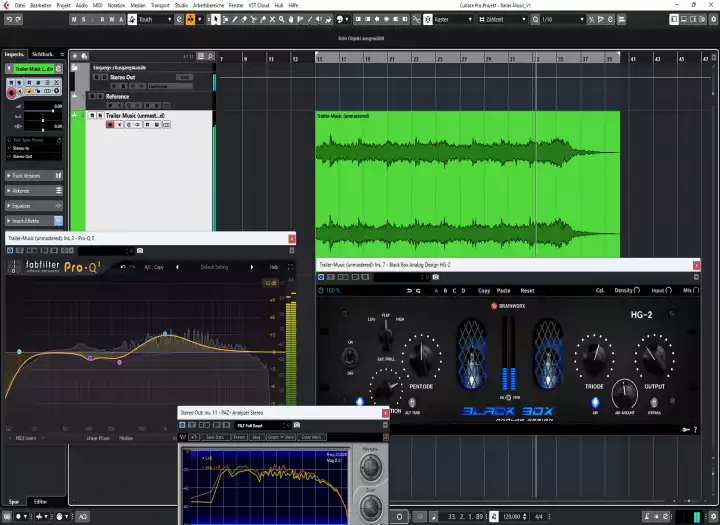720x525 pixels.
Task: Select the Reference track in list
Action: point(118,96)
